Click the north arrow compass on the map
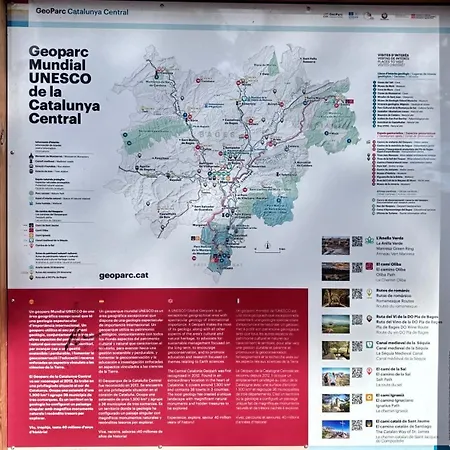 pyautogui.click(x=268, y=246)
